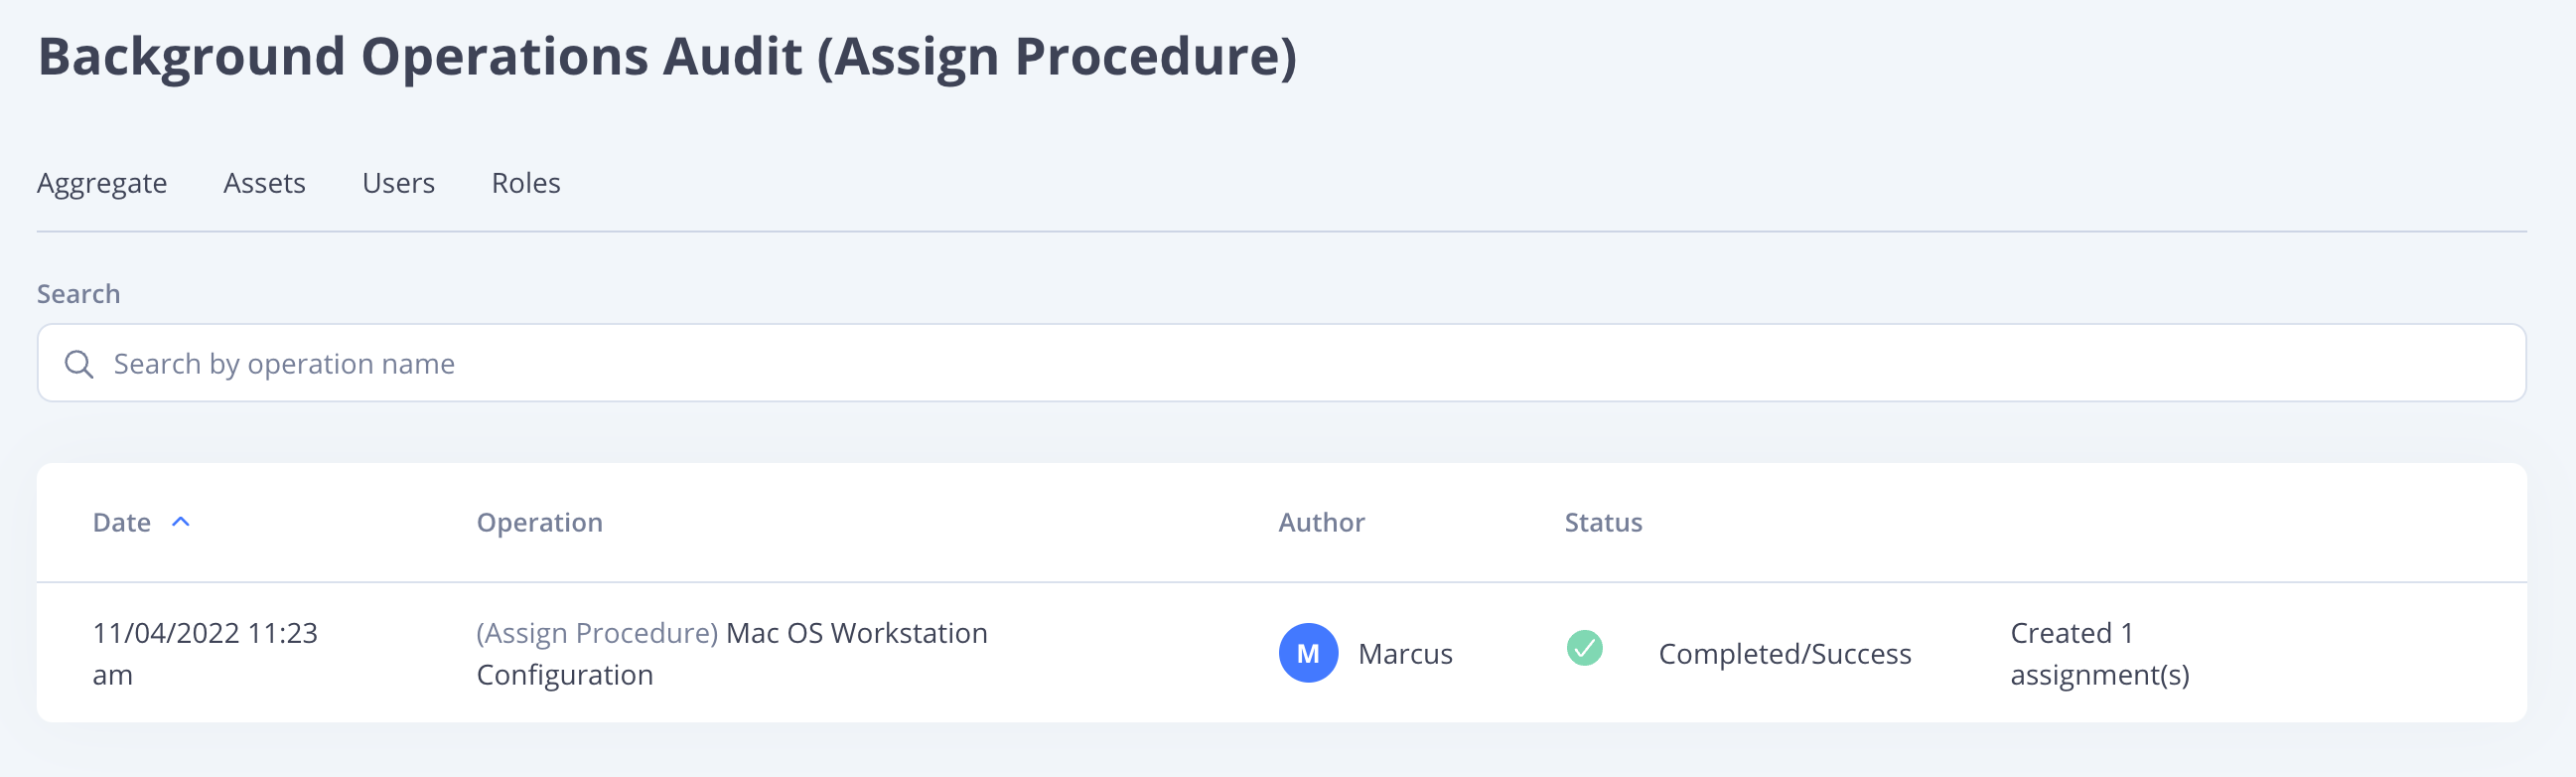The width and height of the screenshot is (2576, 777).
Task: Click the 11/04/2022 11:23 am date cell
Action: pos(205,654)
